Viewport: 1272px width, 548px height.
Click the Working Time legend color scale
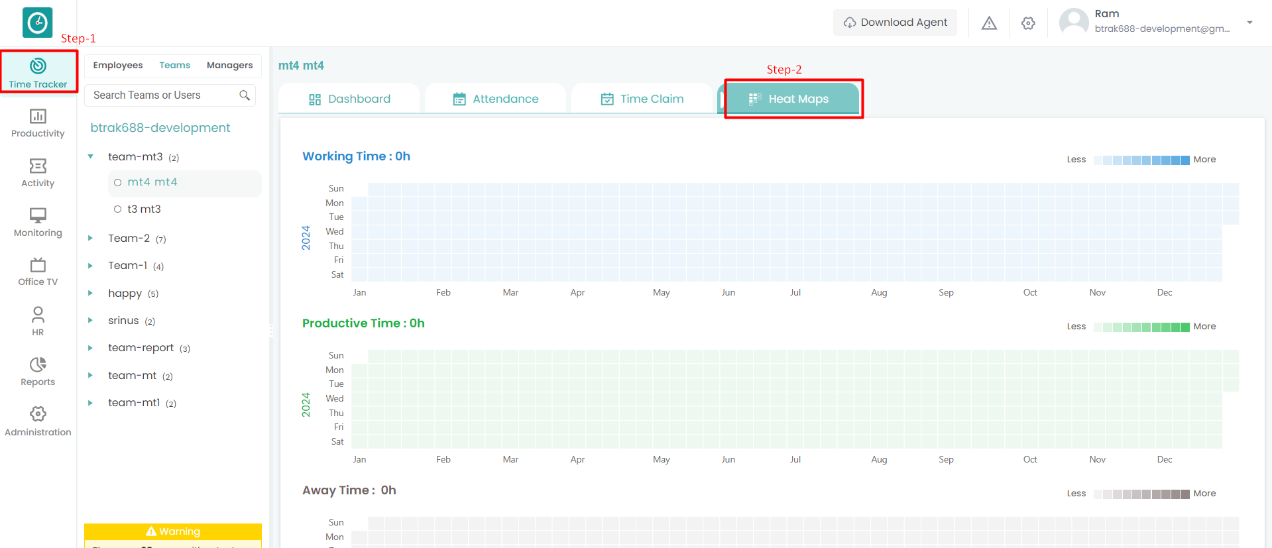1141,160
